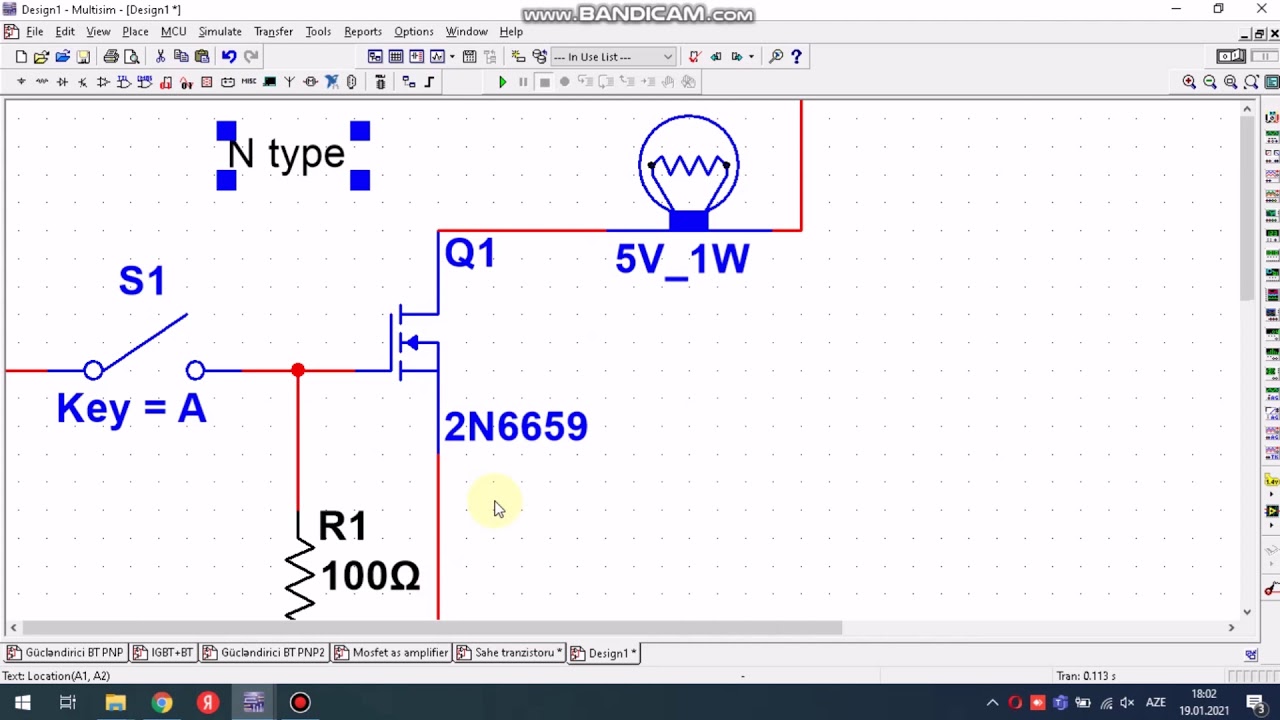Open the File menu
The image size is (1280, 720).
pos(35,32)
